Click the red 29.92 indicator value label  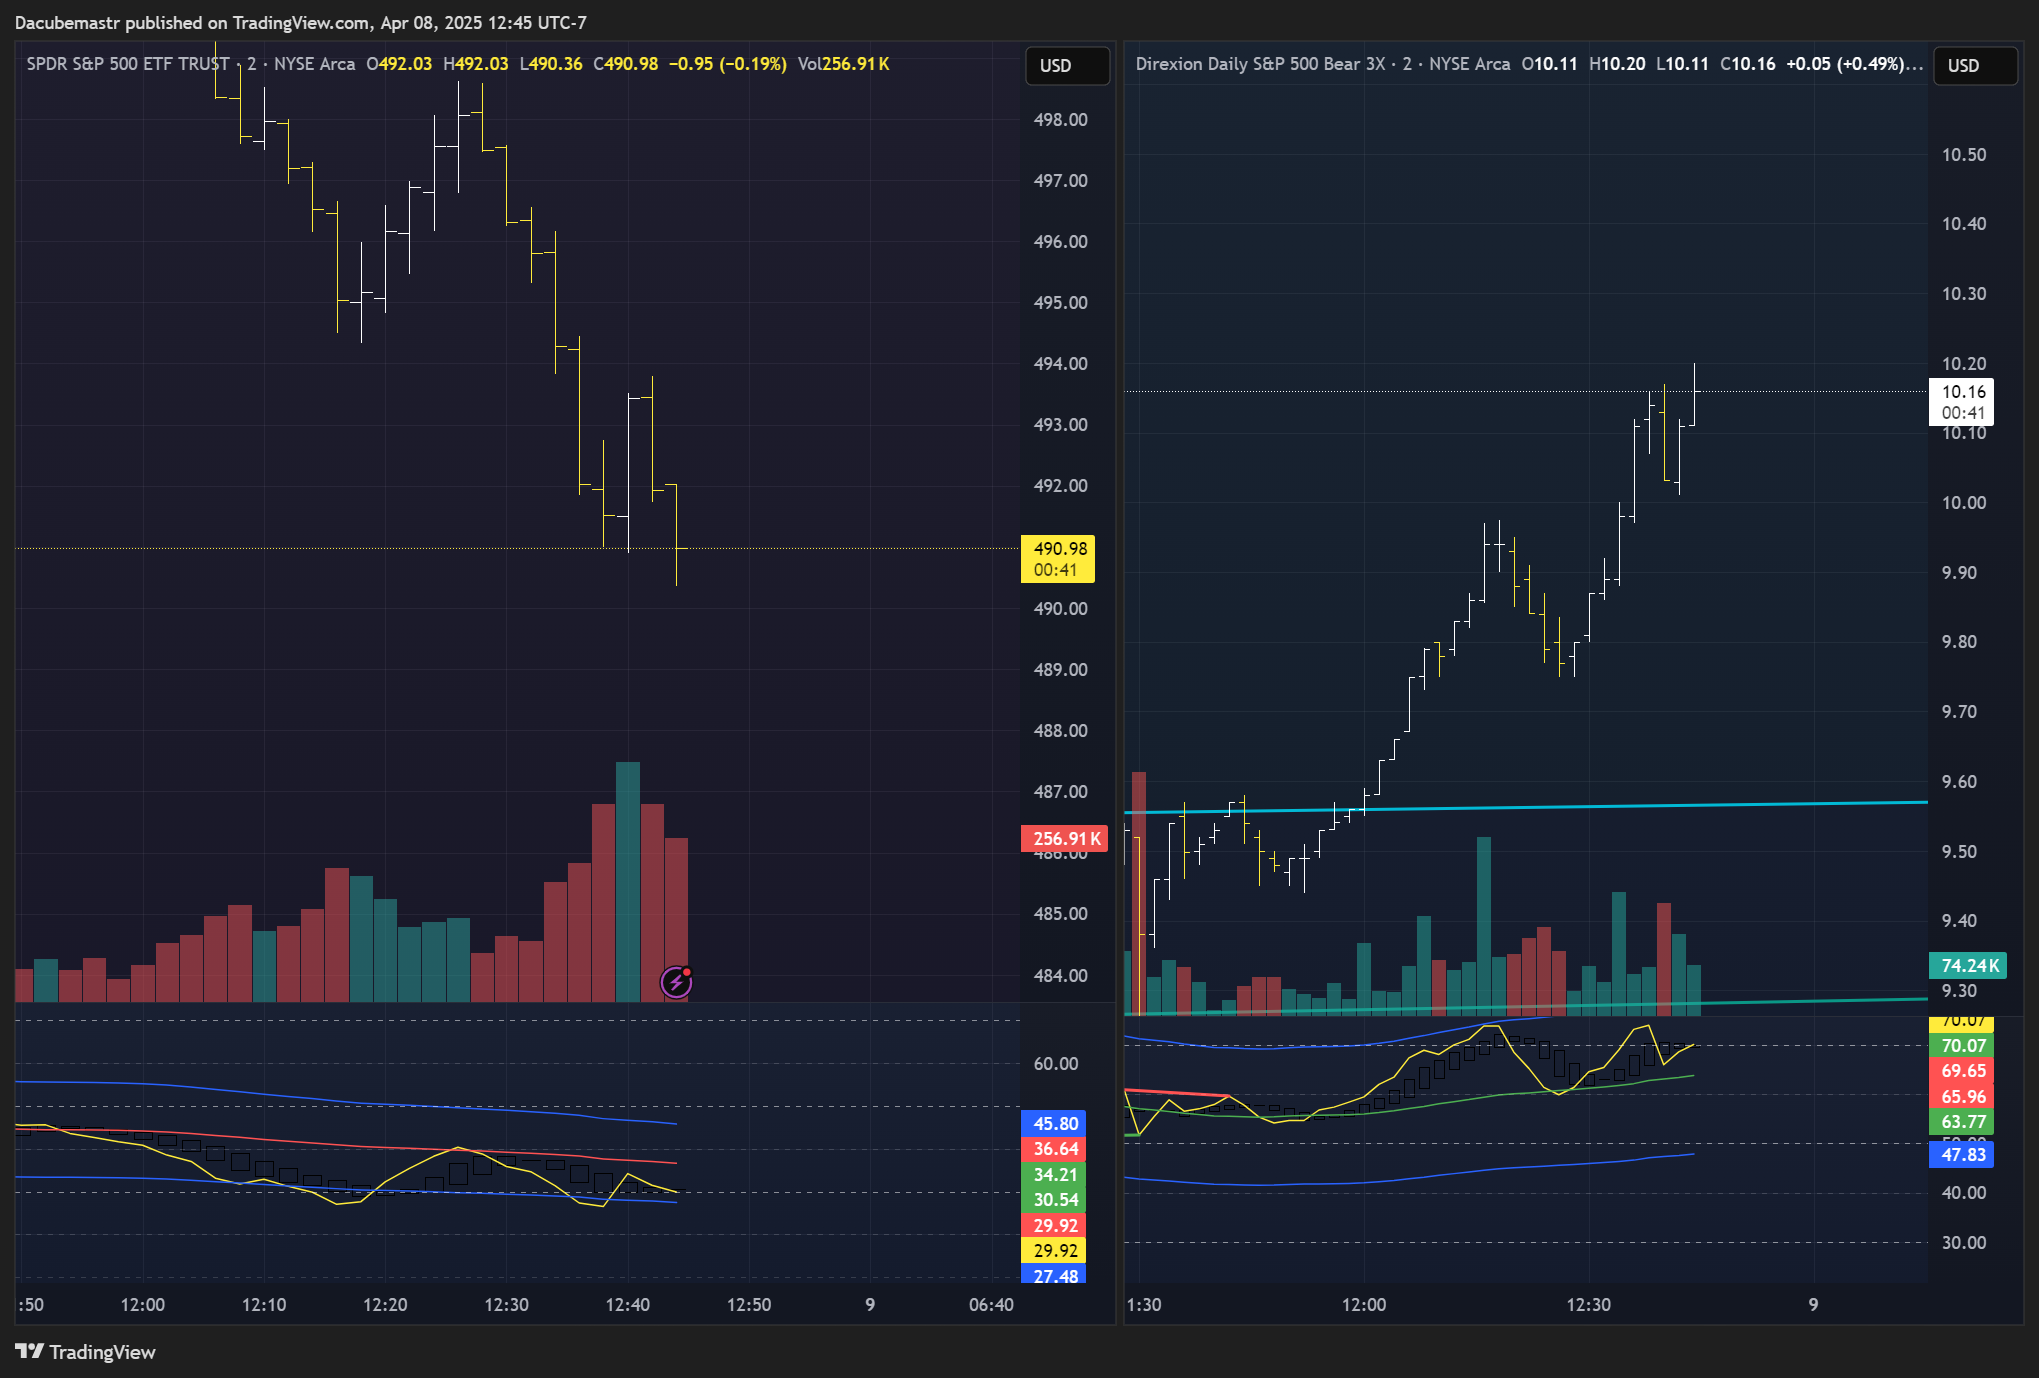pyautogui.click(x=1055, y=1226)
